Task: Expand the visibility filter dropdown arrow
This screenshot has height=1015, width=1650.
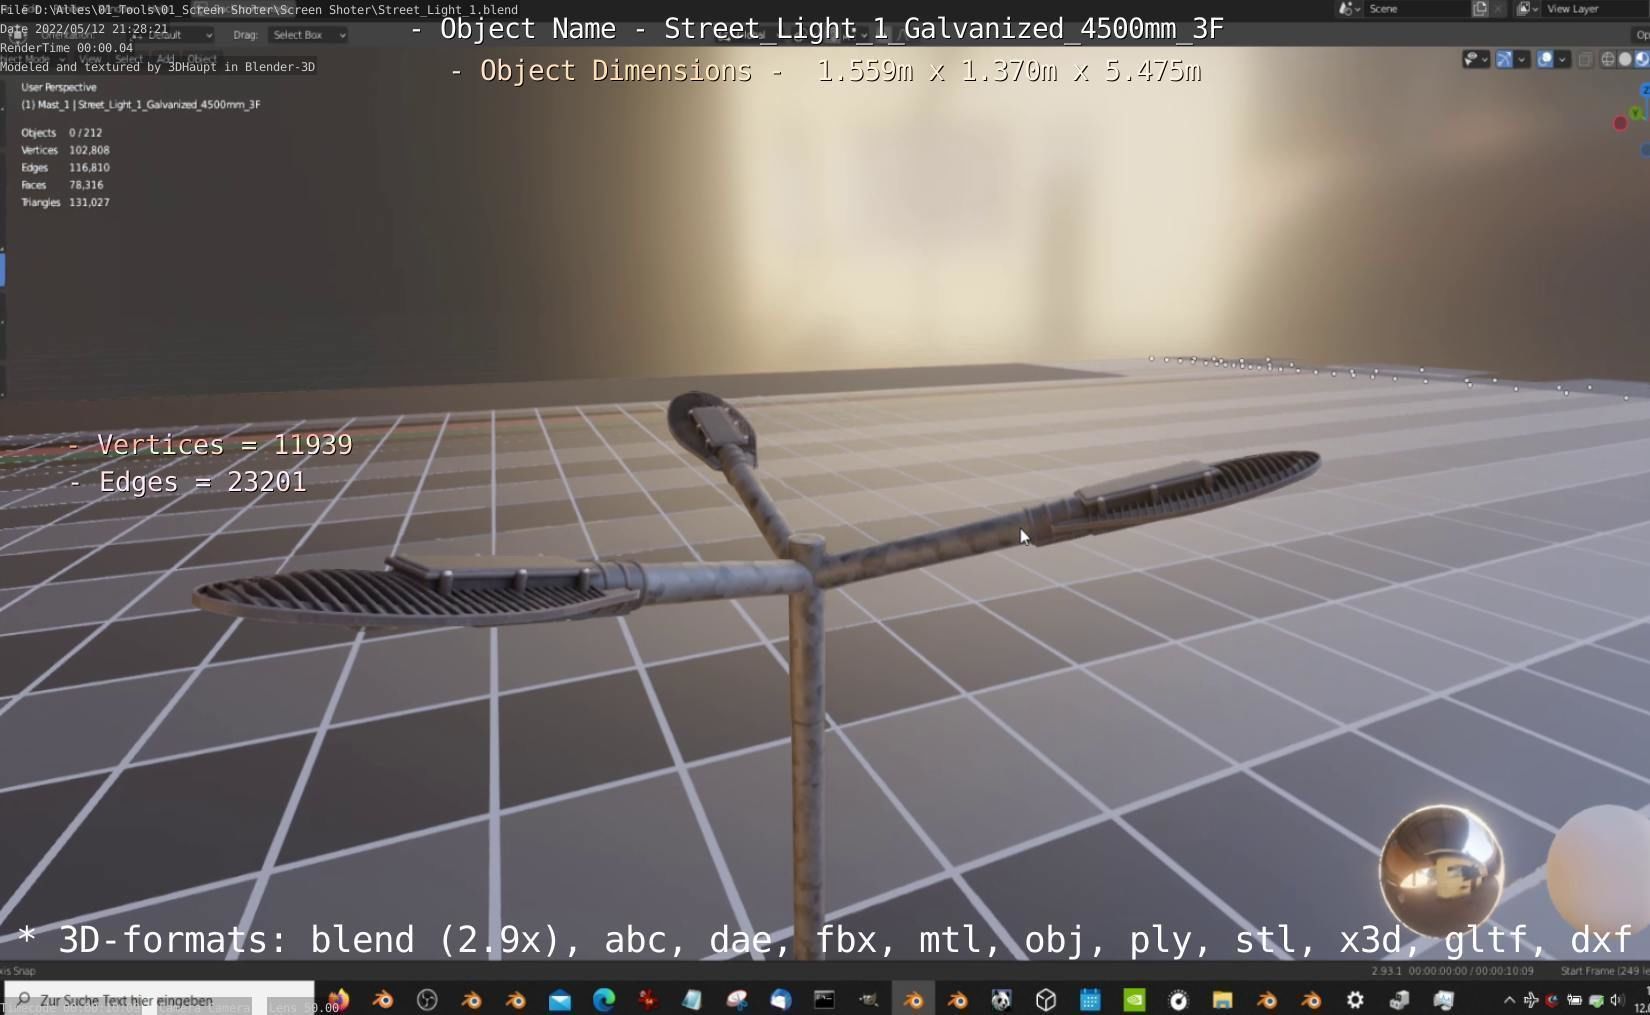Action: point(1485,59)
